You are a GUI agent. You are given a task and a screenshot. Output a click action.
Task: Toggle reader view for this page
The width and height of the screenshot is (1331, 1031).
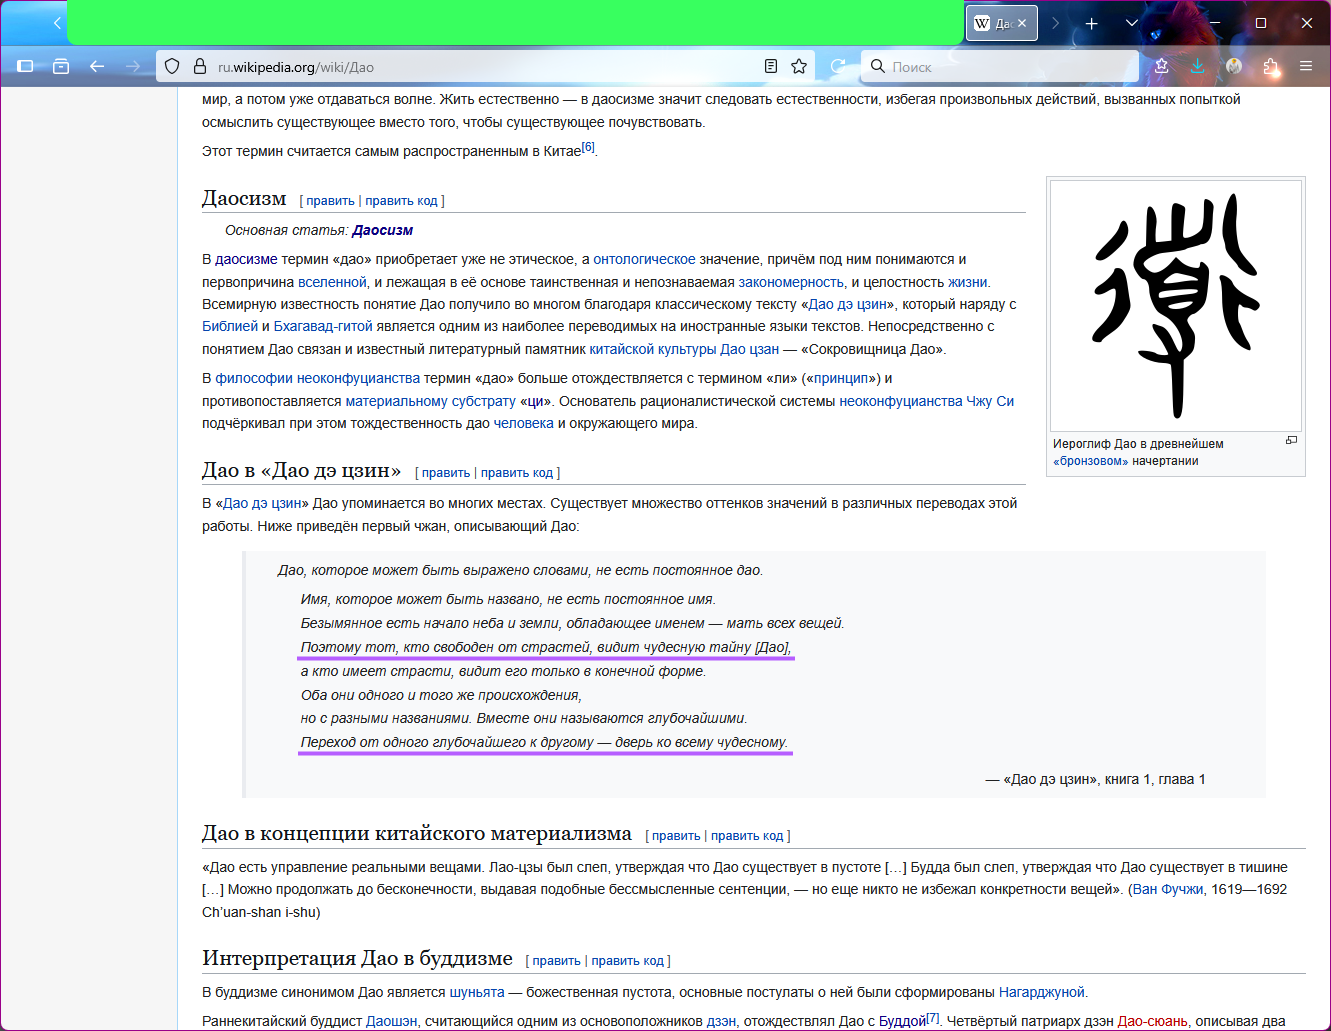coord(770,66)
